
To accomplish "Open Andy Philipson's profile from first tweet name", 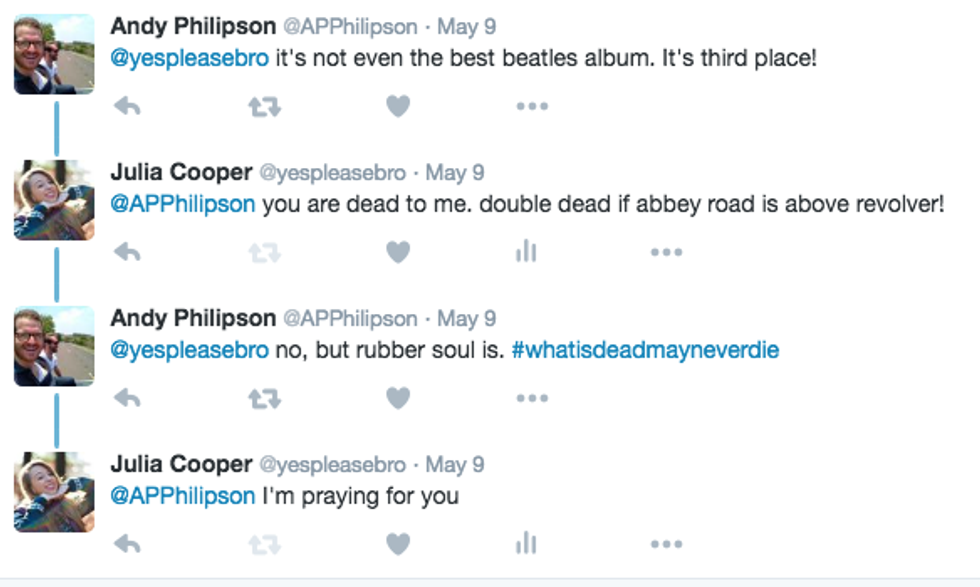I will (192, 26).
